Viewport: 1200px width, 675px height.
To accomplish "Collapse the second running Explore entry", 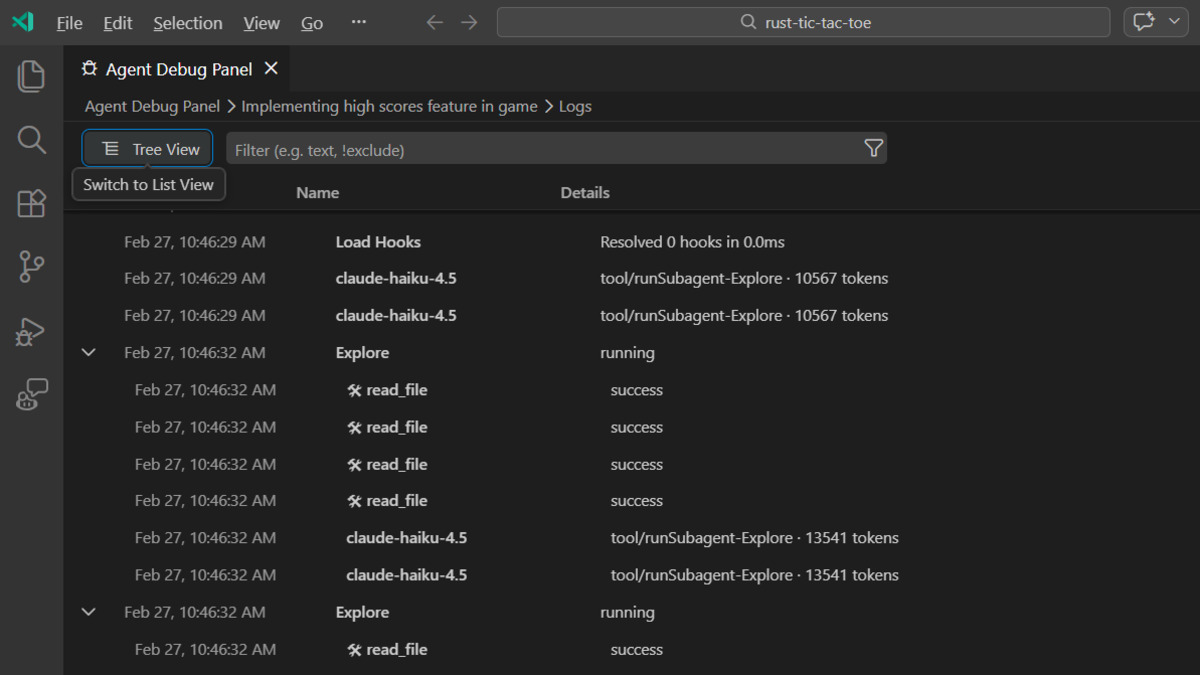I will [x=88, y=611].
